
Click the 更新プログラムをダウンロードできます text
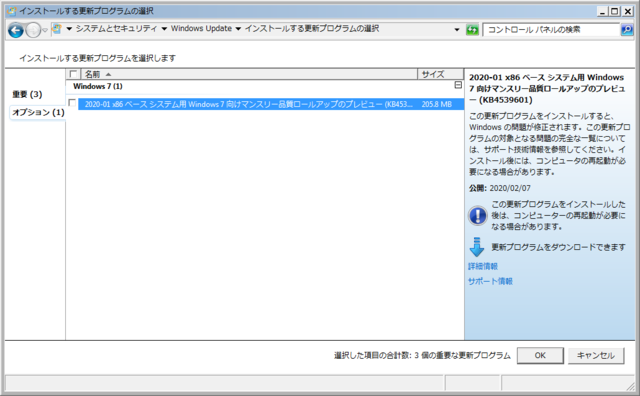[x=558, y=247]
